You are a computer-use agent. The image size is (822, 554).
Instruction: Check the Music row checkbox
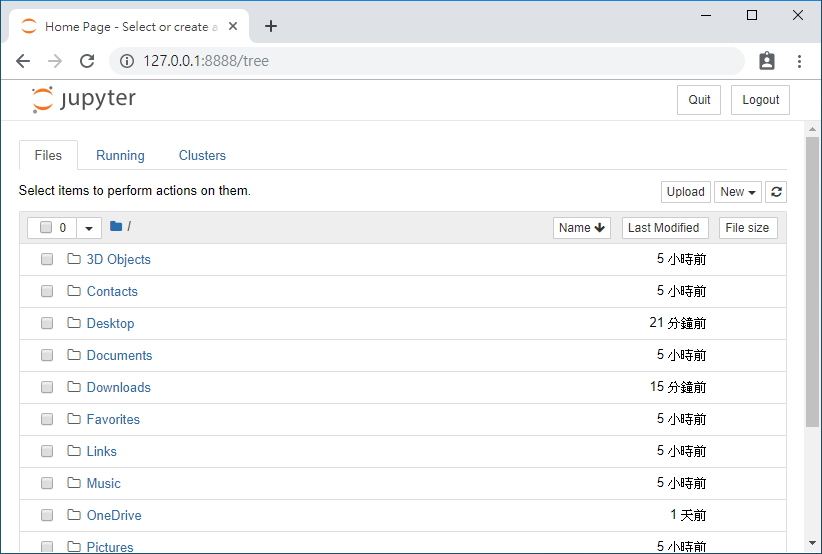(47, 483)
